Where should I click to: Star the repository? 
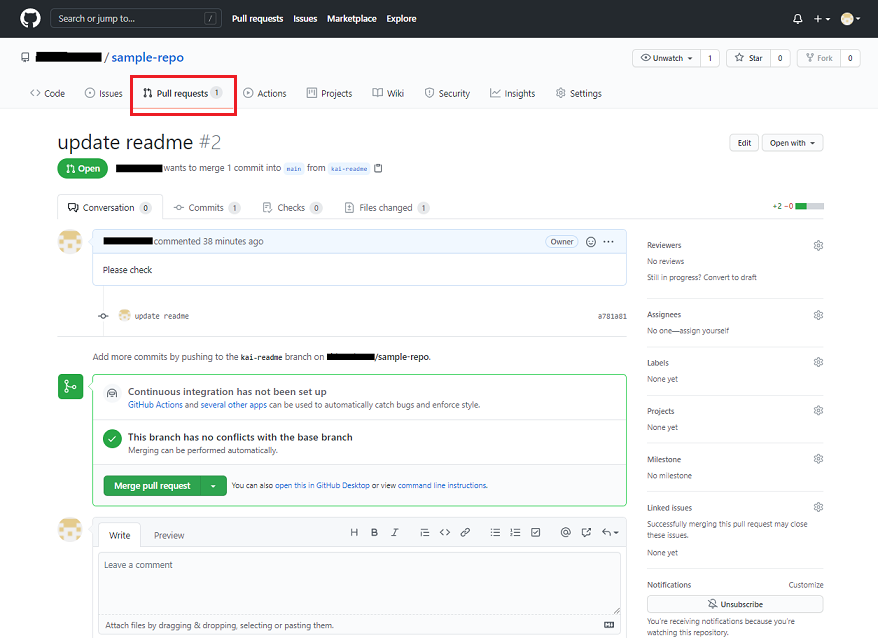(749, 58)
